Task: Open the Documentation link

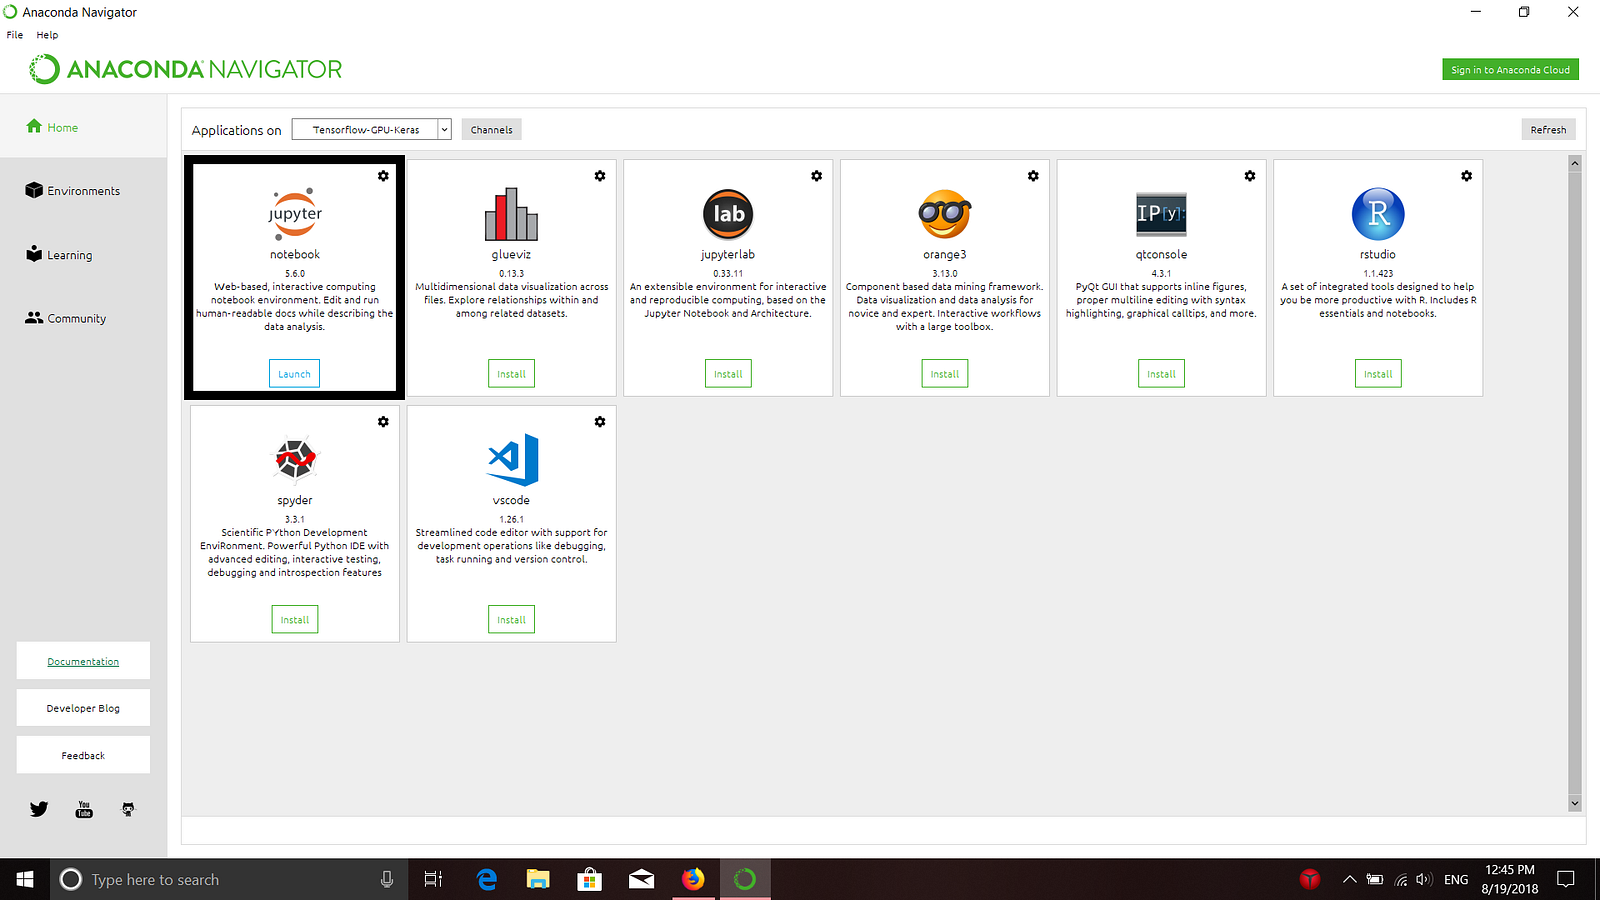Action: pos(83,661)
